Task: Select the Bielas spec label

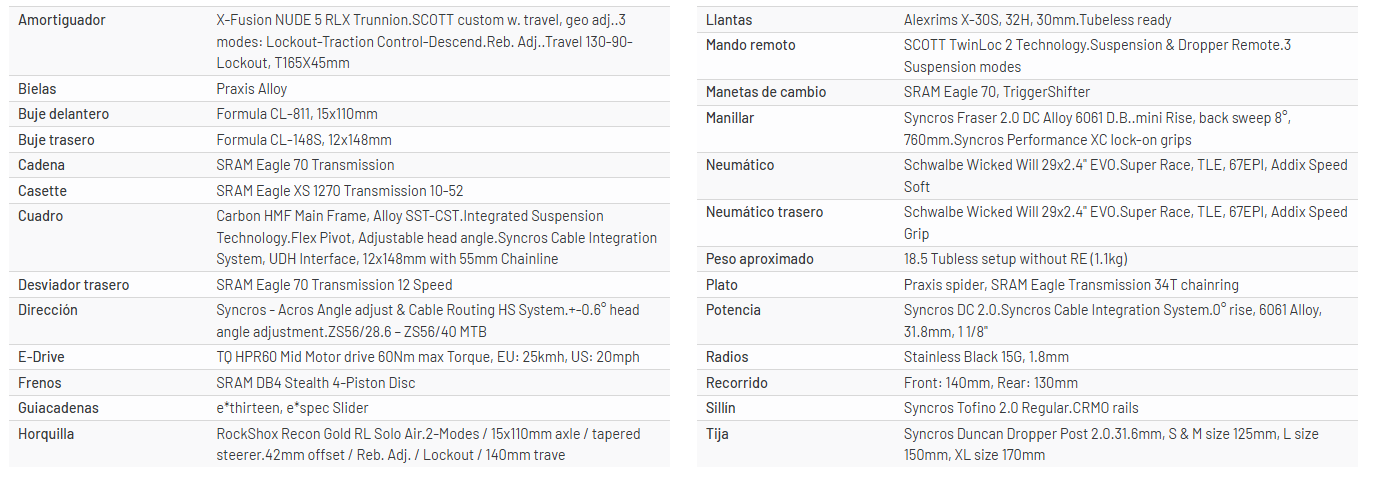Action: (37, 89)
